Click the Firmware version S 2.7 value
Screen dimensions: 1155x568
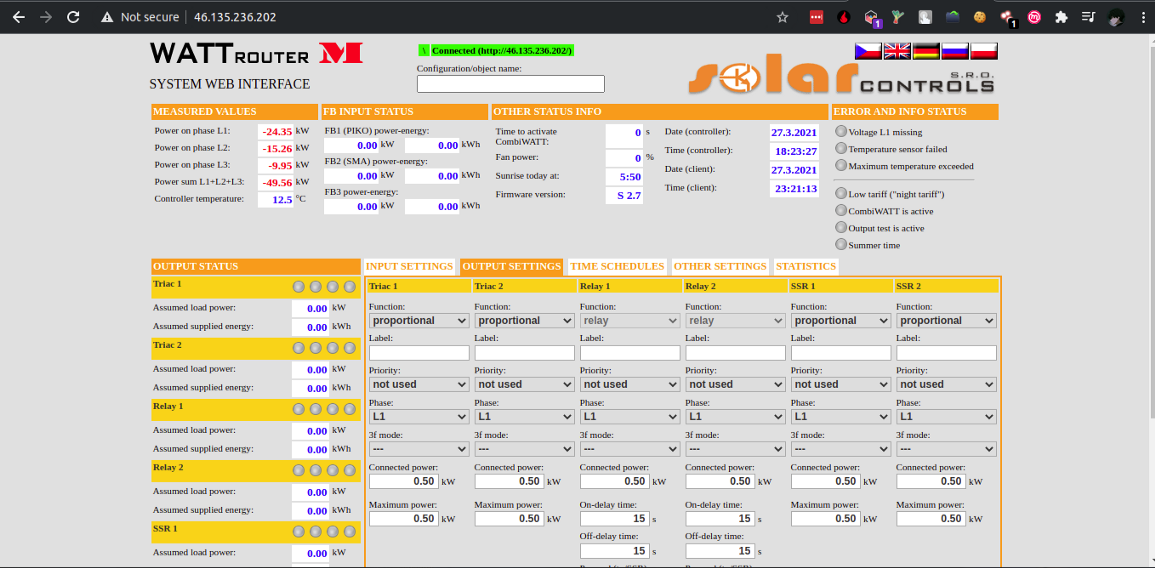[x=625, y=194]
